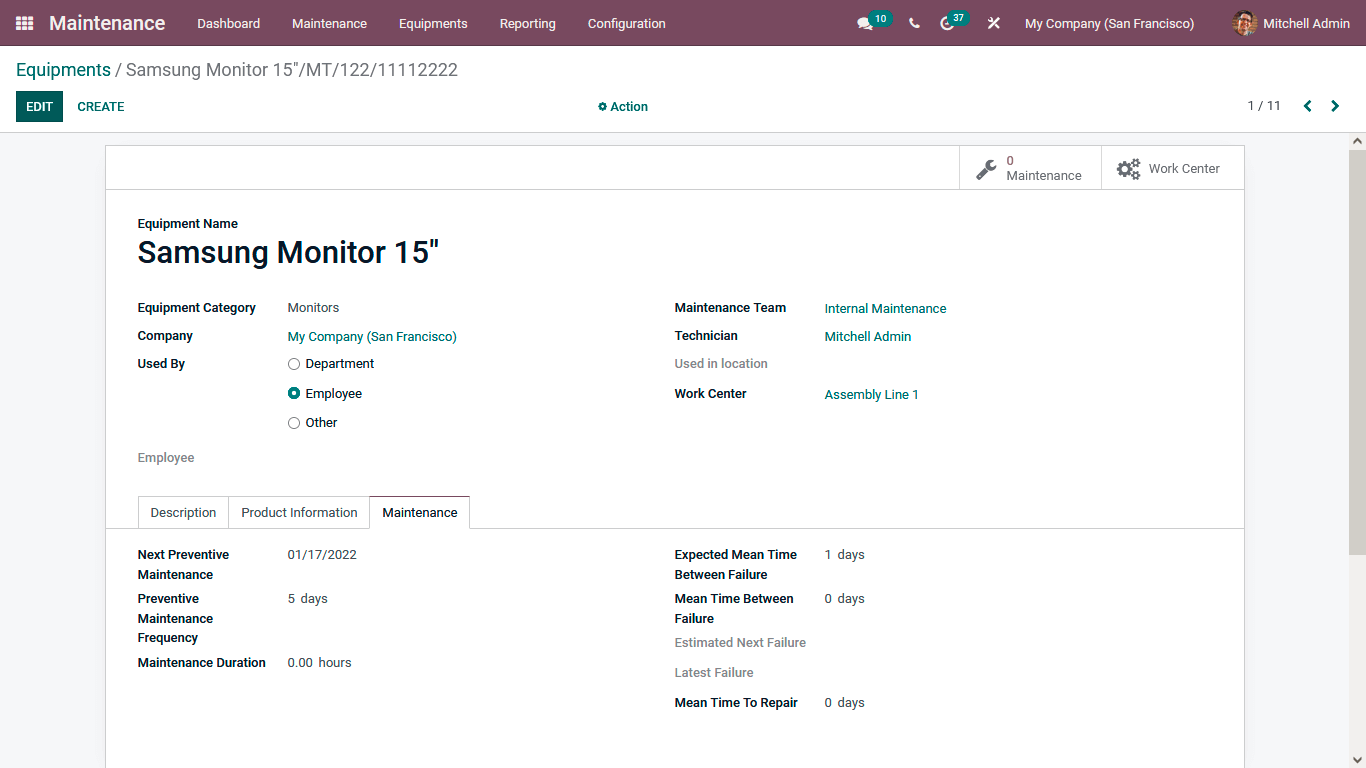Click the next preventive date 01/17/2022
The width and height of the screenshot is (1366, 768).
point(322,555)
